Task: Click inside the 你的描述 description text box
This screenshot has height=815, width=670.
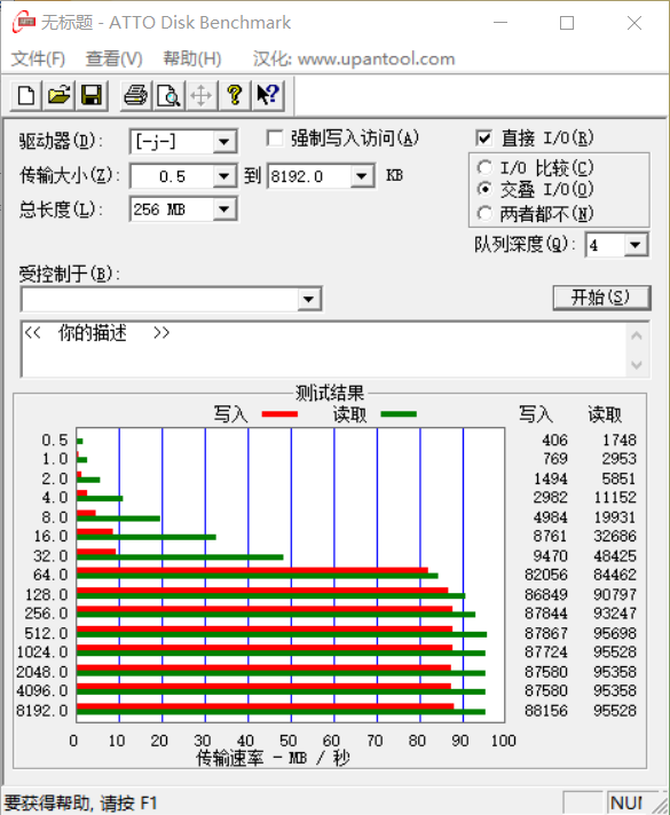Action: pos(320,350)
